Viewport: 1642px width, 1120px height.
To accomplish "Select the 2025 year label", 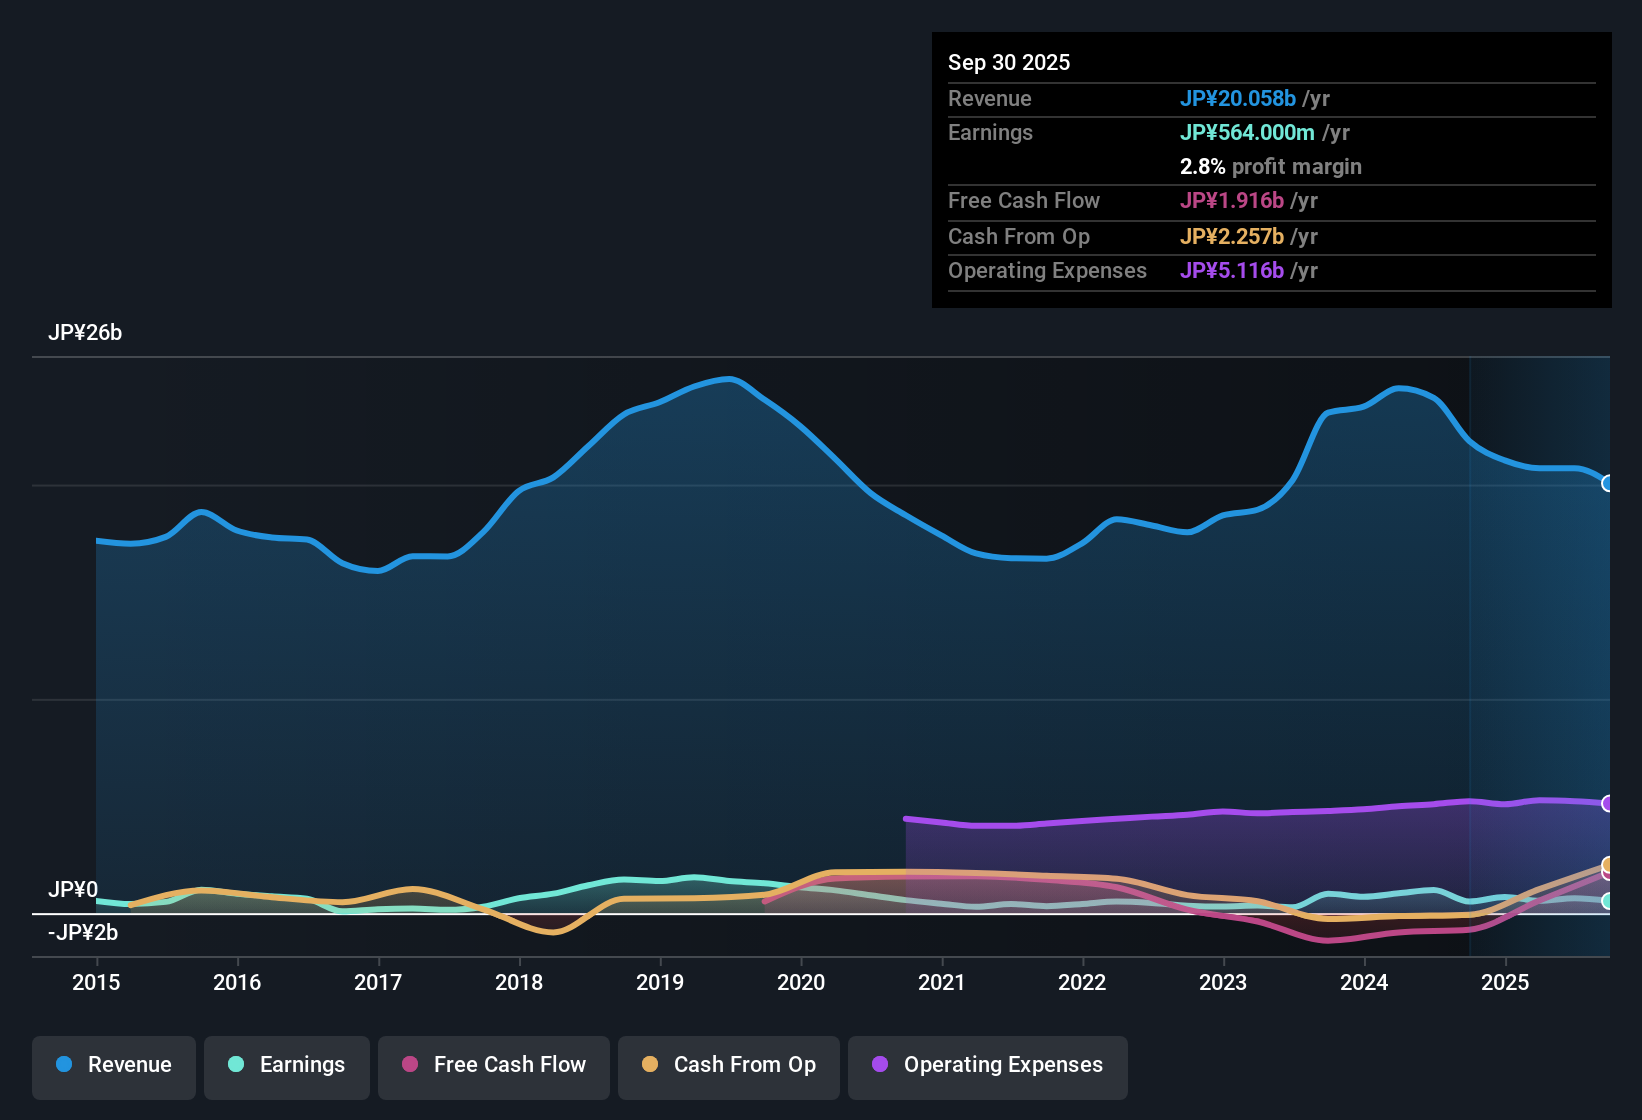I will [1506, 983].
